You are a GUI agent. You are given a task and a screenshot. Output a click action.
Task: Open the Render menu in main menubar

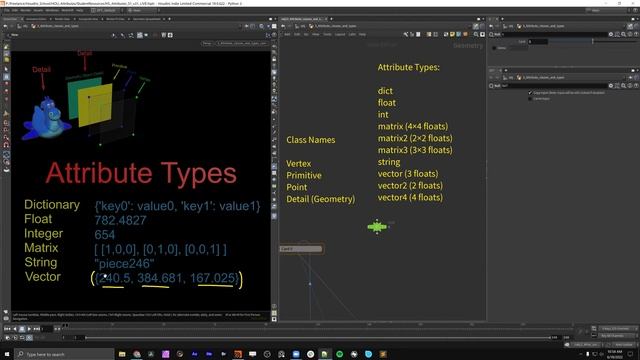point(25,10)
